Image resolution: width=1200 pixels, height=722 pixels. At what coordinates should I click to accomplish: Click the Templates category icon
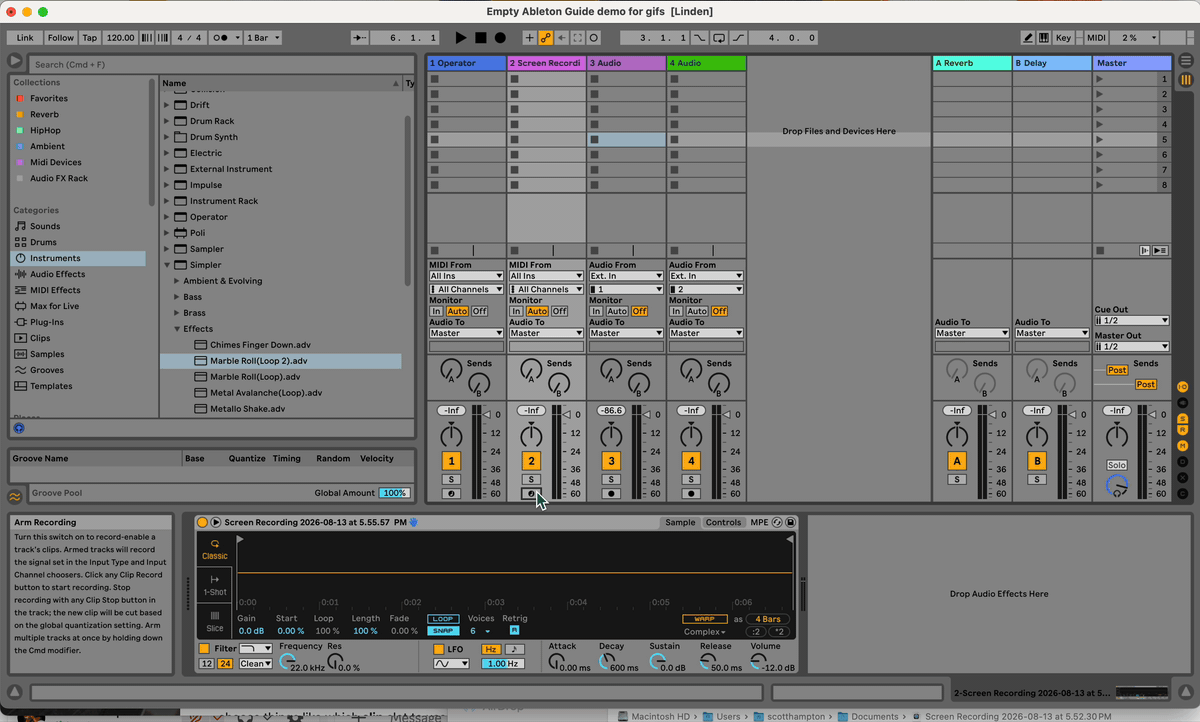(20, 386)
